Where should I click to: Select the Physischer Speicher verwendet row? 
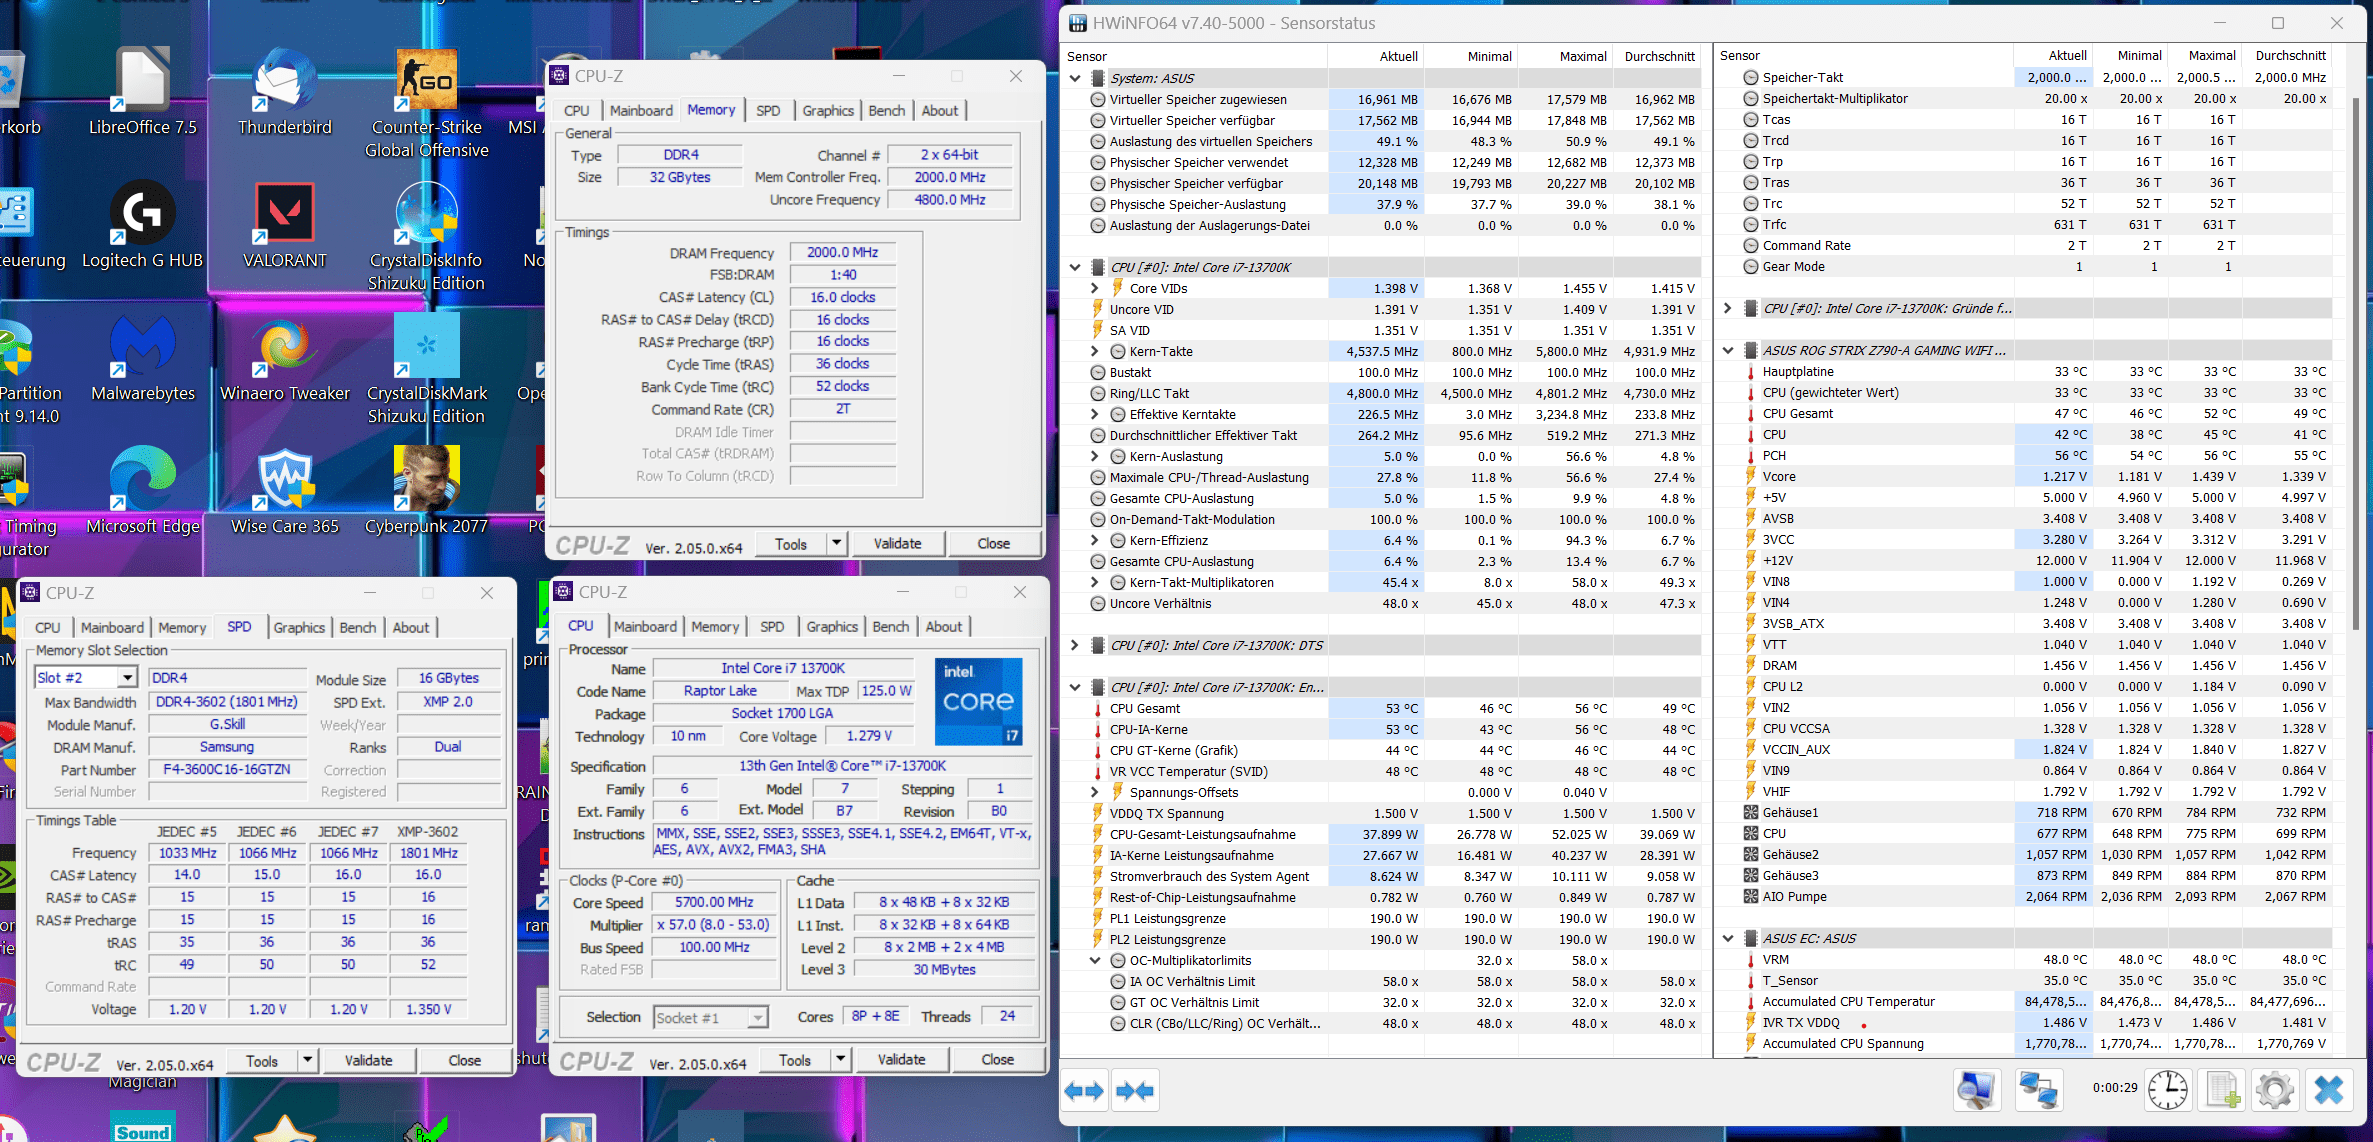(1383, 162)
